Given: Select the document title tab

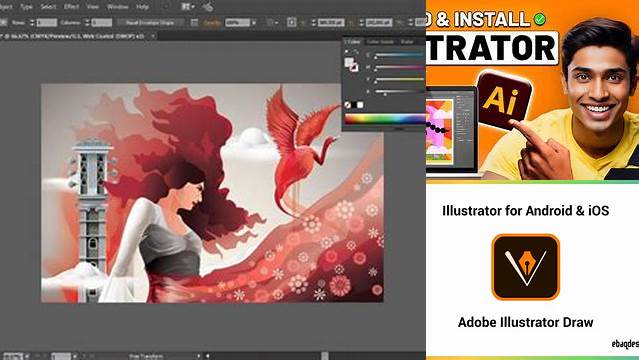Looking at the screenshot, I should pos(73,36).
